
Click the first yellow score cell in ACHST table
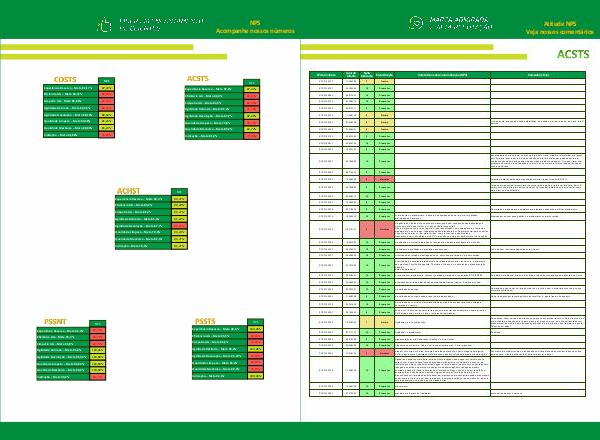click(179, 199)
